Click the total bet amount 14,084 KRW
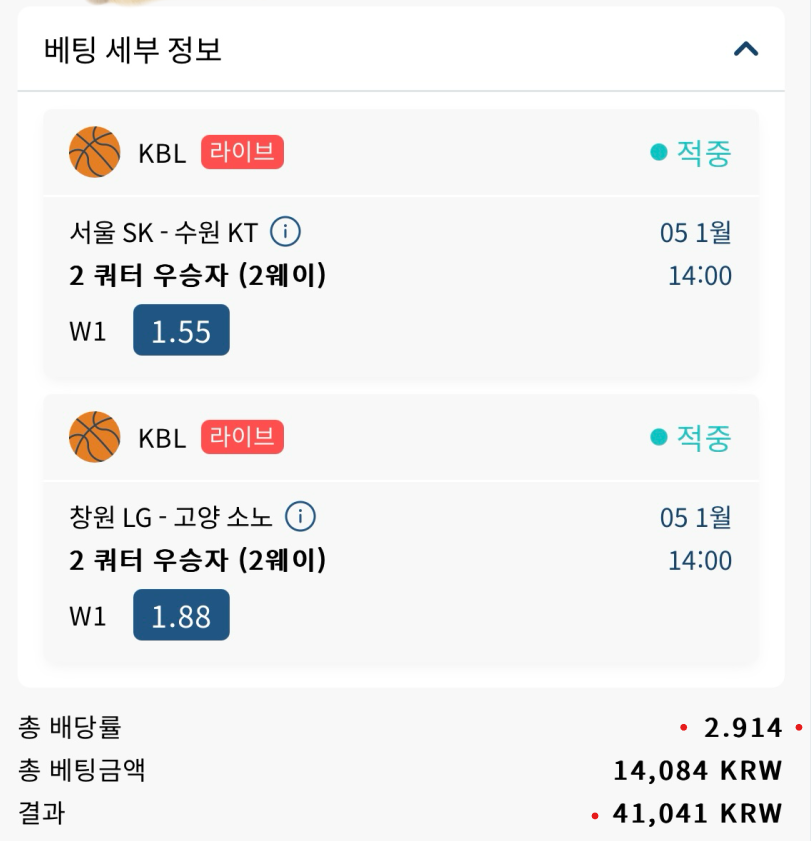 pyautogui.click(x=698, y=771)
